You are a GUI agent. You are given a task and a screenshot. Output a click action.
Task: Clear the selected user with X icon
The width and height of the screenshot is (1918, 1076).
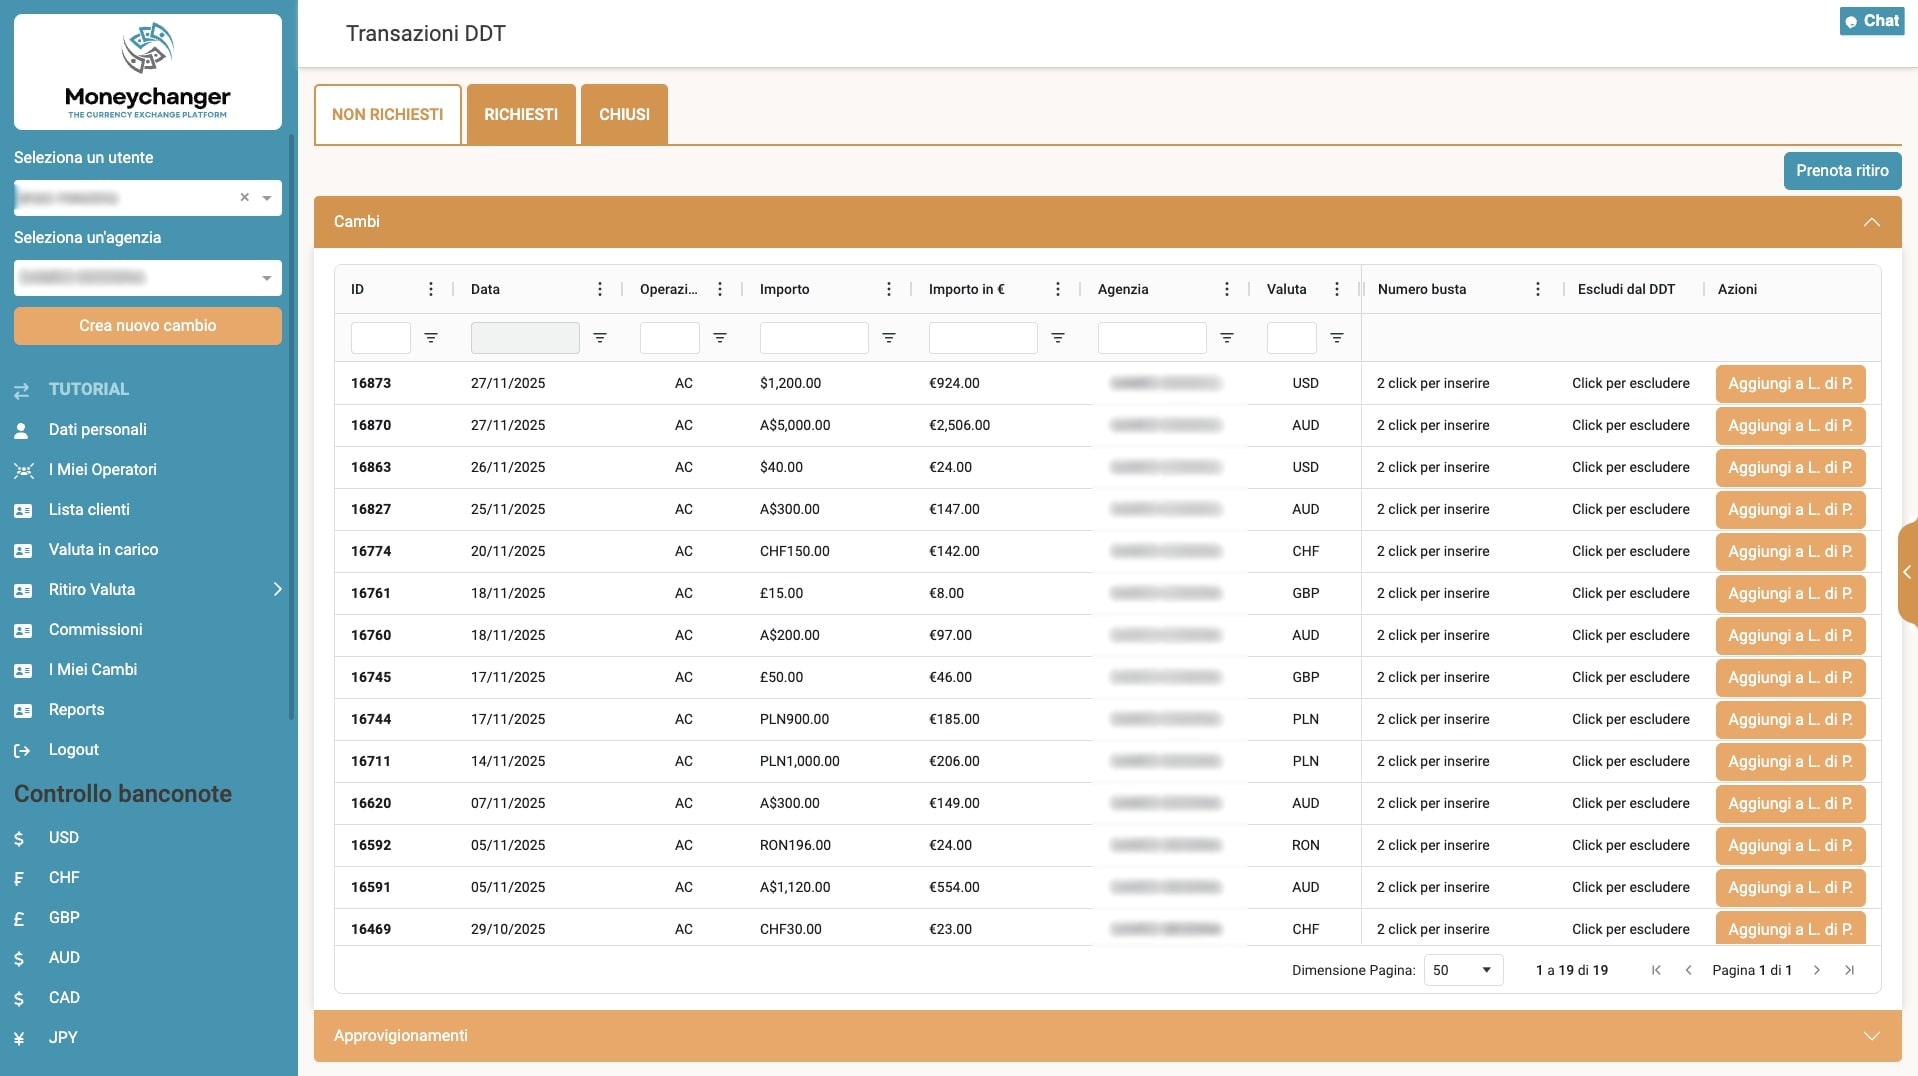[x=244, y=198]
